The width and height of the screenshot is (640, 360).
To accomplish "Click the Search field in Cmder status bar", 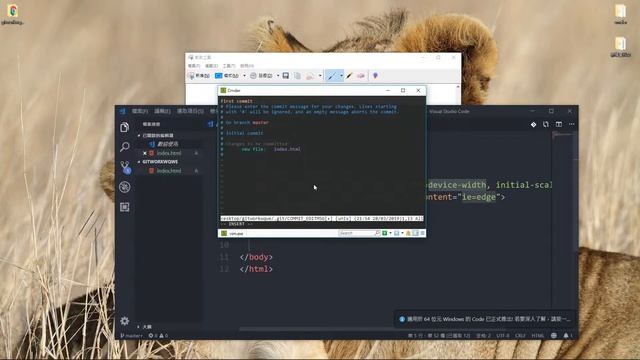I will pos(359,233).
